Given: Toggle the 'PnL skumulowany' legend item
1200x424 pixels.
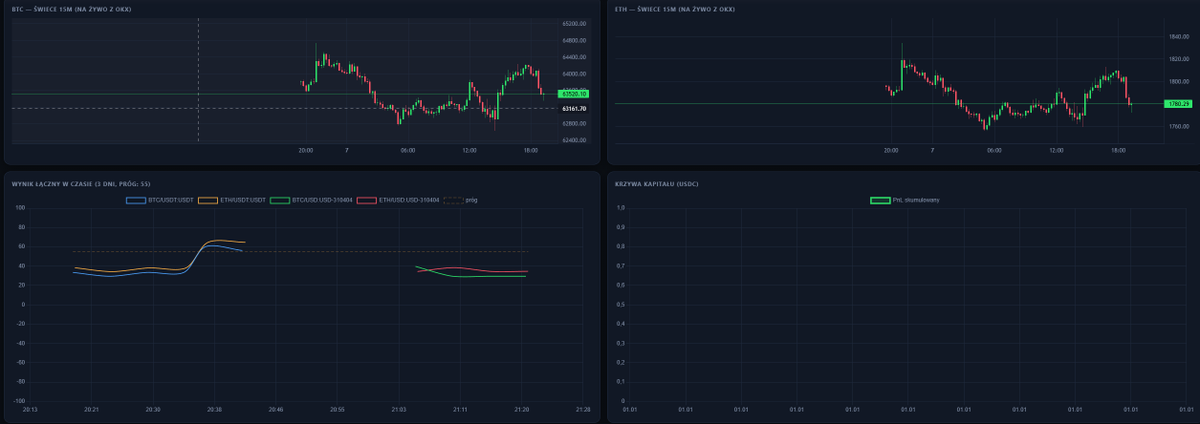Looking at the screenshot, I should (x=905, y=200).
